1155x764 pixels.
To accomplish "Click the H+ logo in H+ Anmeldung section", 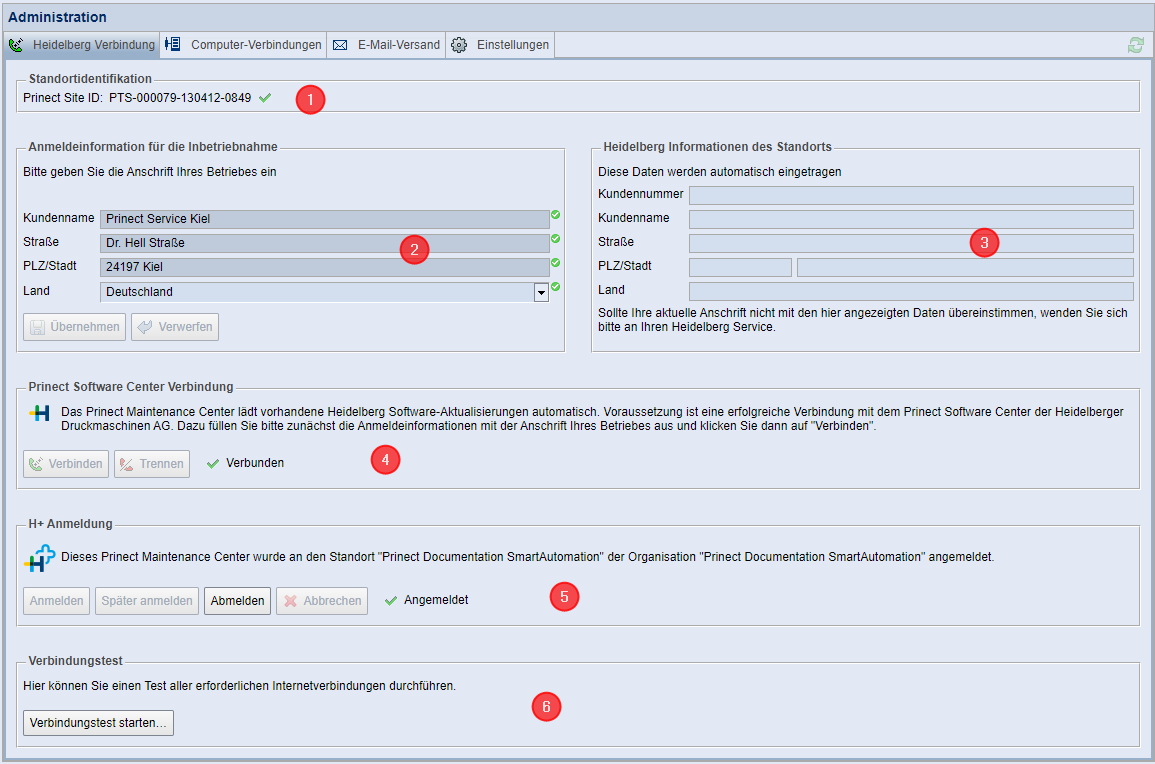I will (x=39, y=558).
